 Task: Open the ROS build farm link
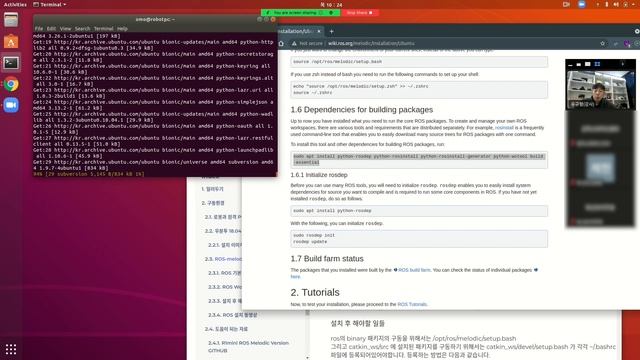pos(414,270)
